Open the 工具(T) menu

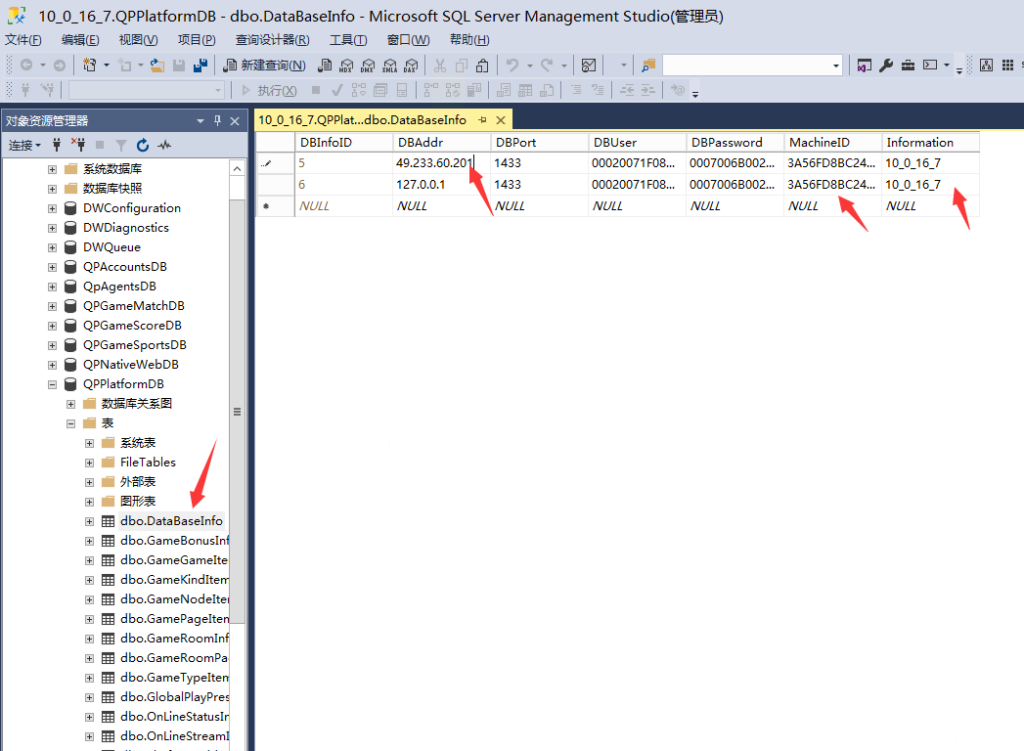347,40
